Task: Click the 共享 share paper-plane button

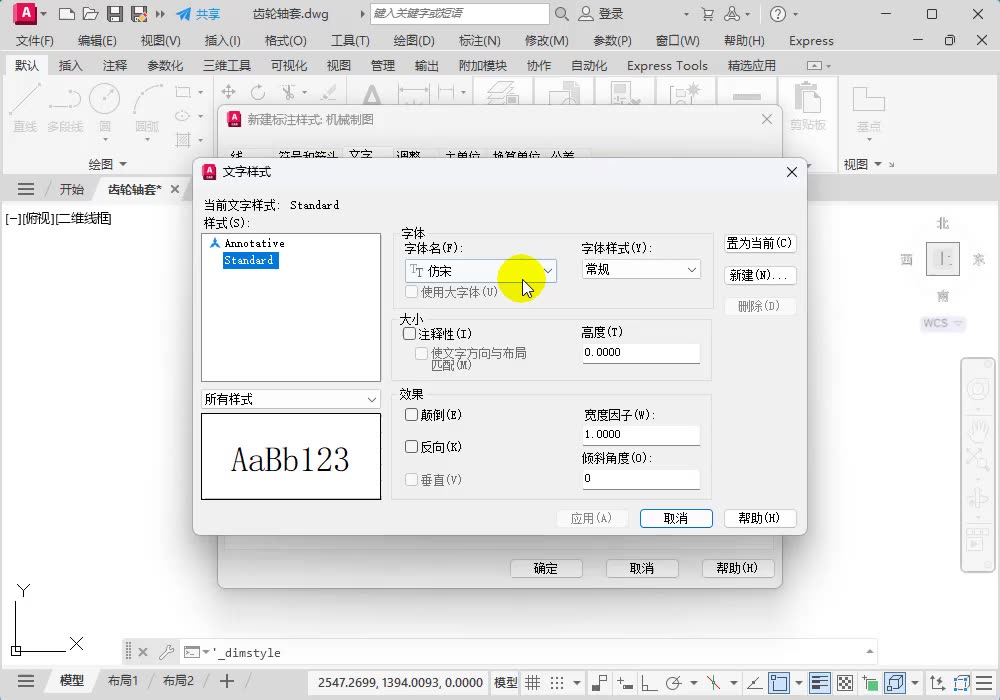Action: pyautogui.click(x=198, y=14)
